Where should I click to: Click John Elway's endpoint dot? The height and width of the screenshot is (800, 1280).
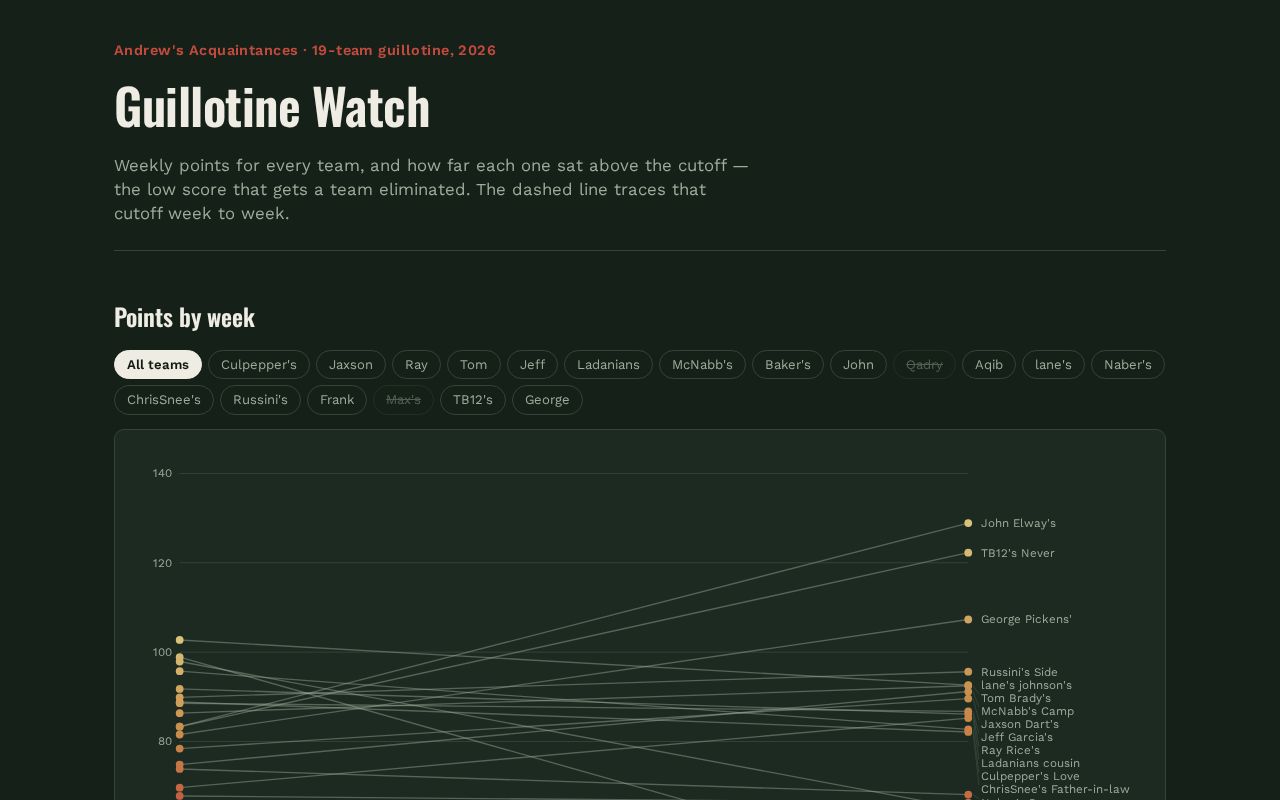pos(968,523)
